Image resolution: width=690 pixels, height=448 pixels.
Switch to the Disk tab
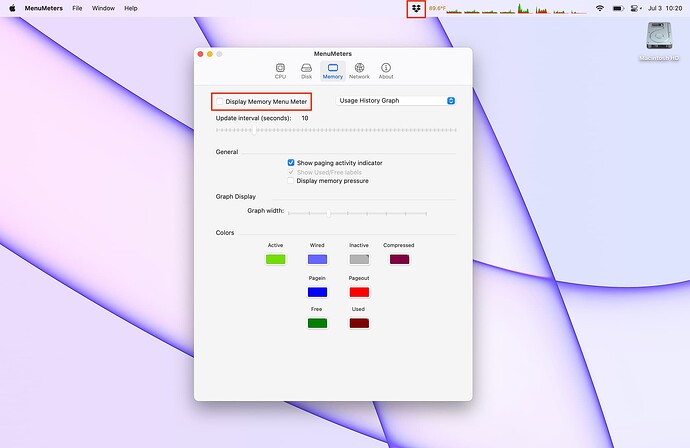[306, 71]
